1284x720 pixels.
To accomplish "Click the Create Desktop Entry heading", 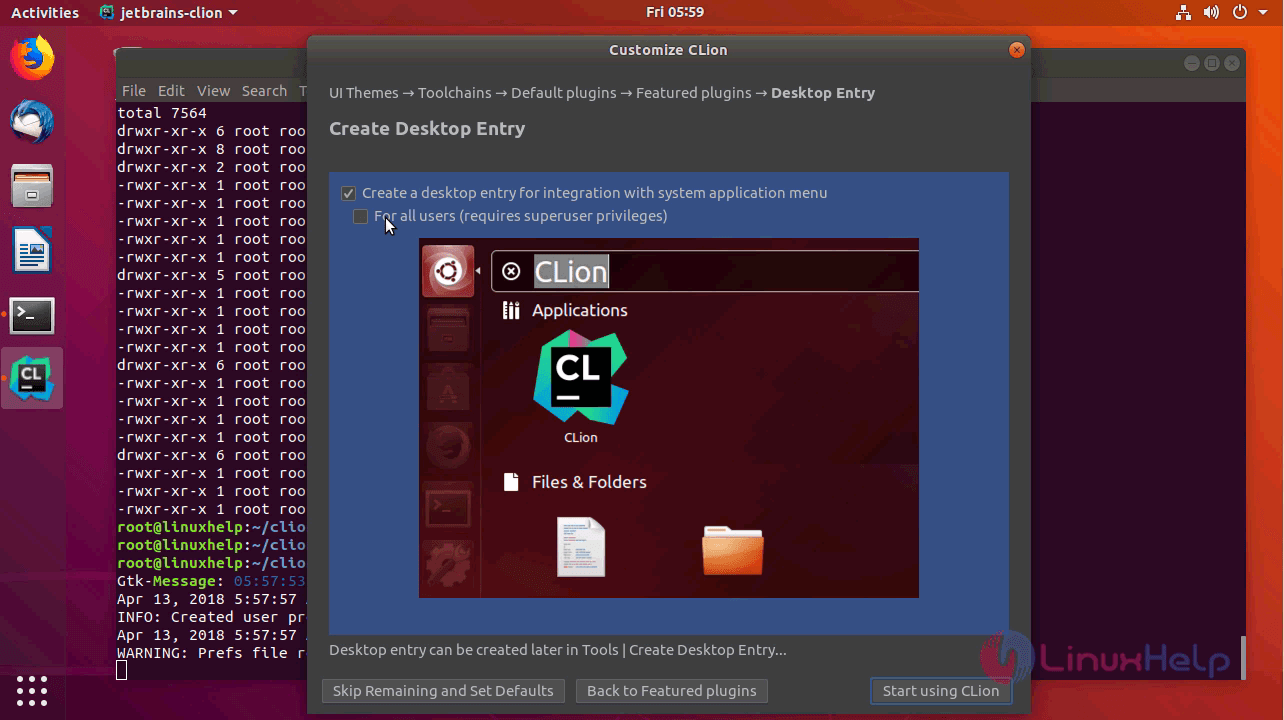I will pos(427,129).
